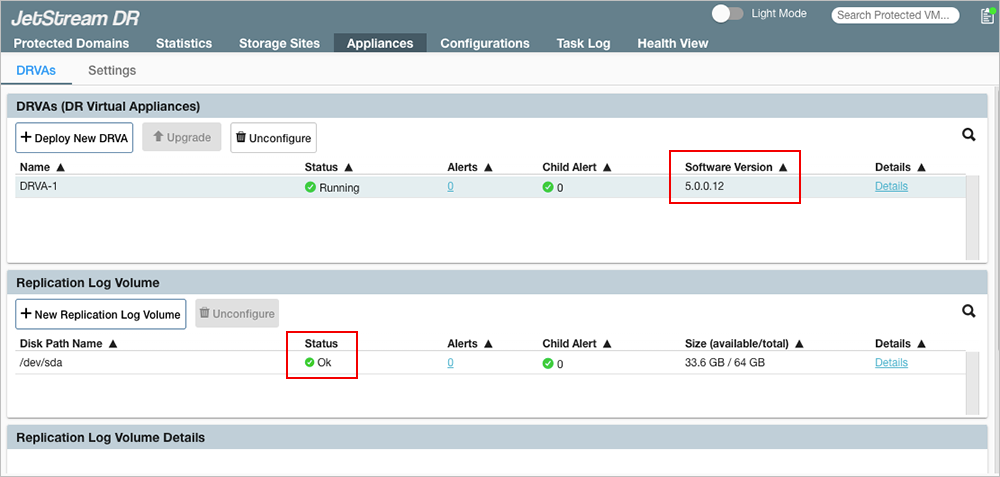
Task: Sort volumes by Disk Path Name header
Action: (x=68, y=343)
